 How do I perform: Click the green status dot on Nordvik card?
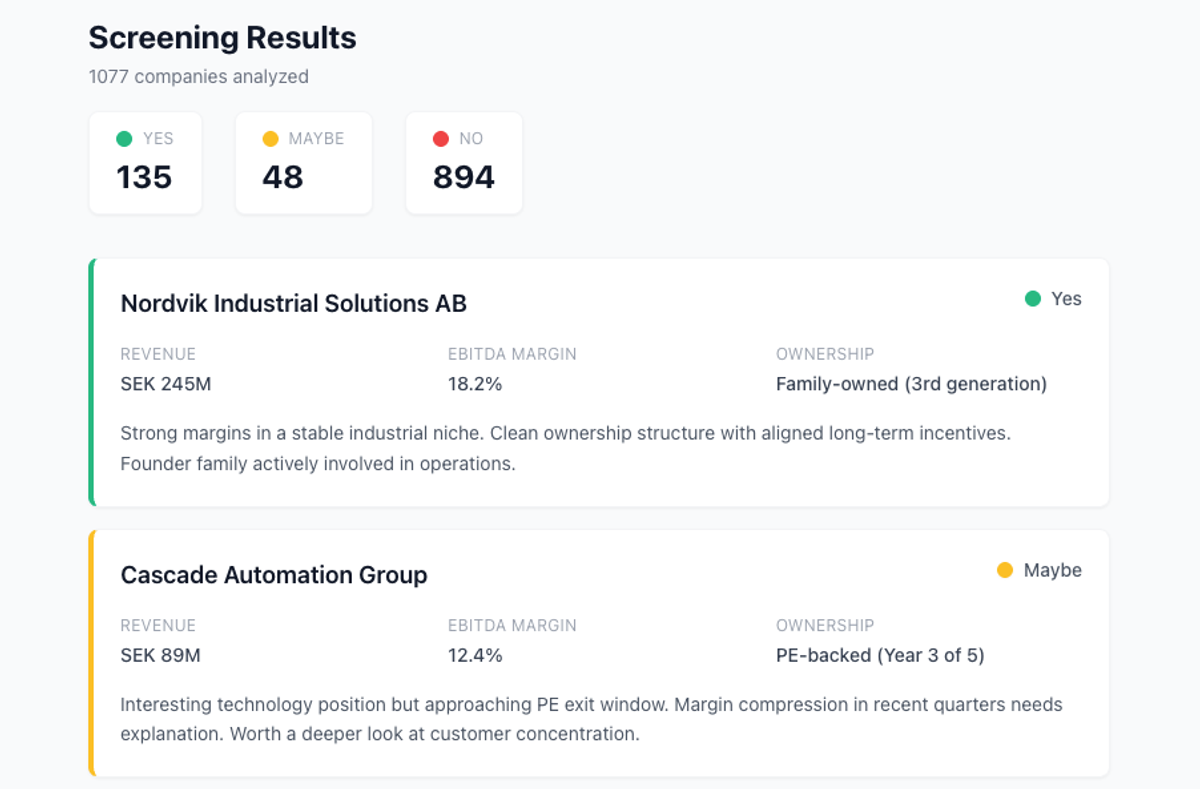tap(1031, 298)
